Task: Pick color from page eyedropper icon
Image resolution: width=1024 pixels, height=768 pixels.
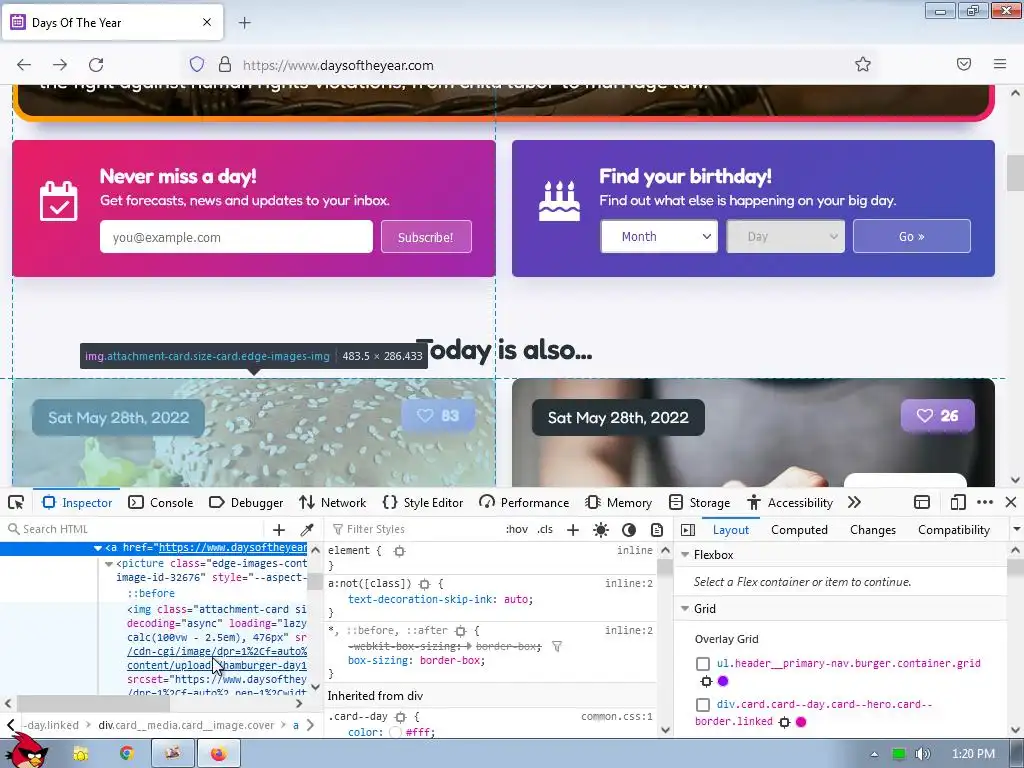Action: click(x=307, y=530)
